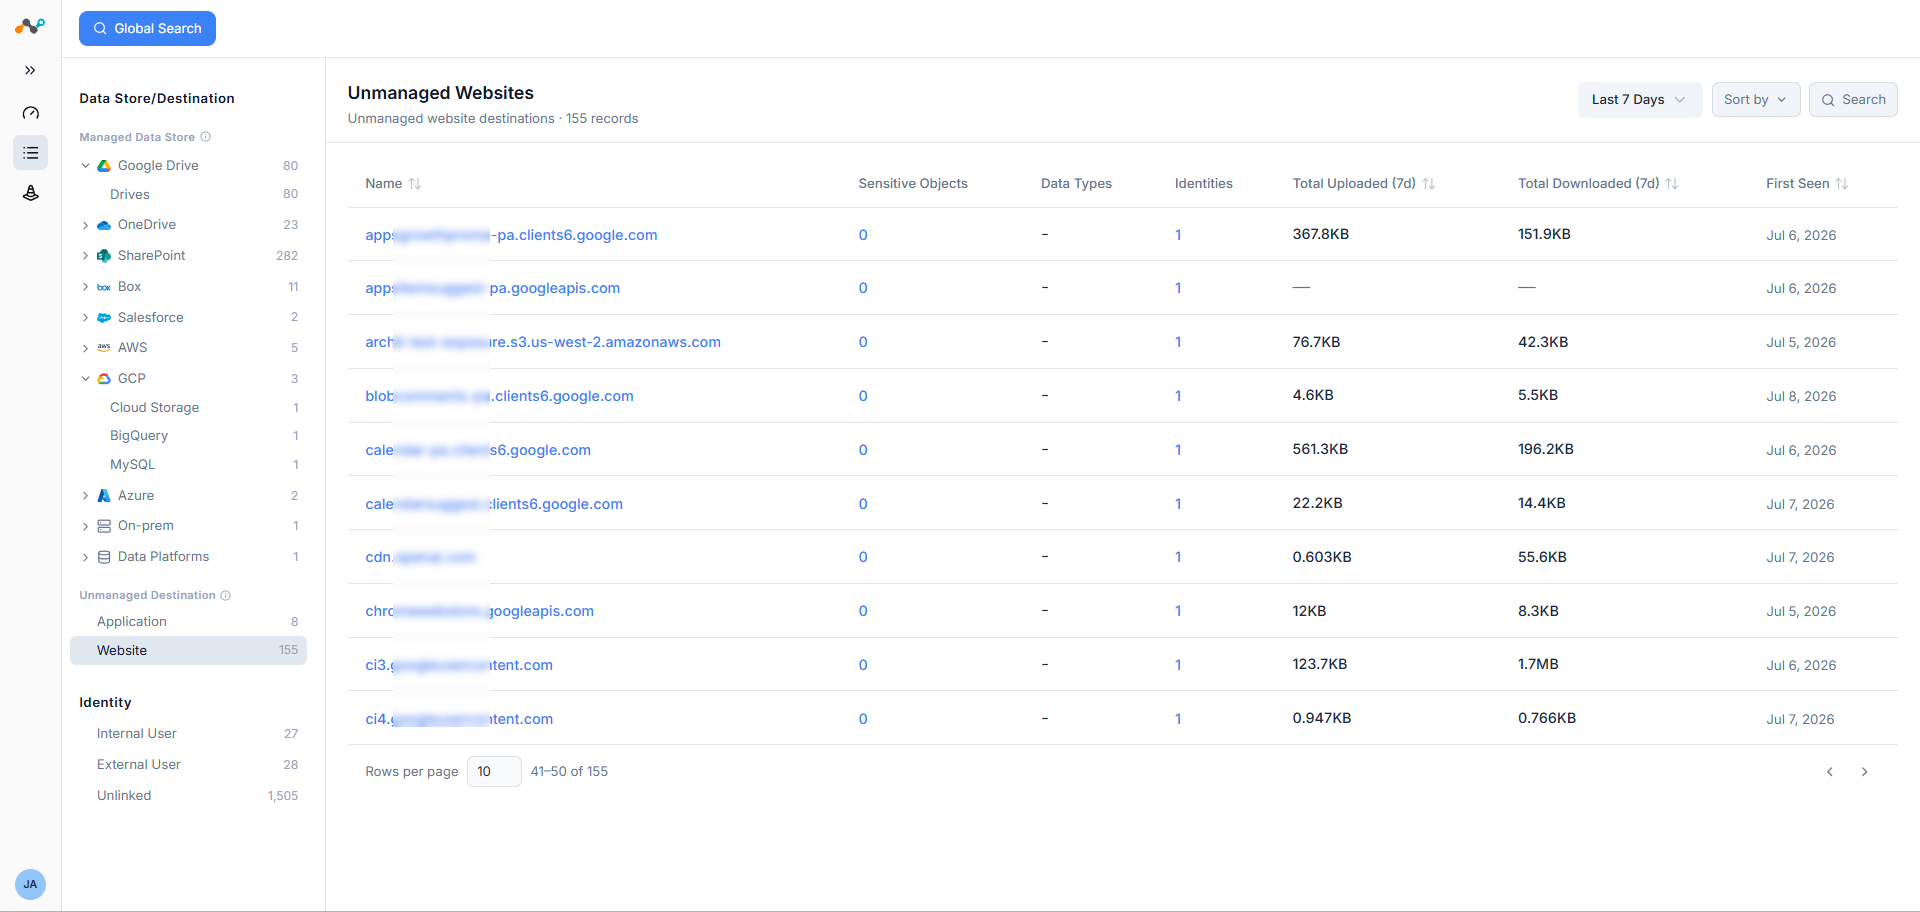1920x912 pixels.
Task: Click the 41–50 of 155 pagination text
Action: [x=569, y=772]
